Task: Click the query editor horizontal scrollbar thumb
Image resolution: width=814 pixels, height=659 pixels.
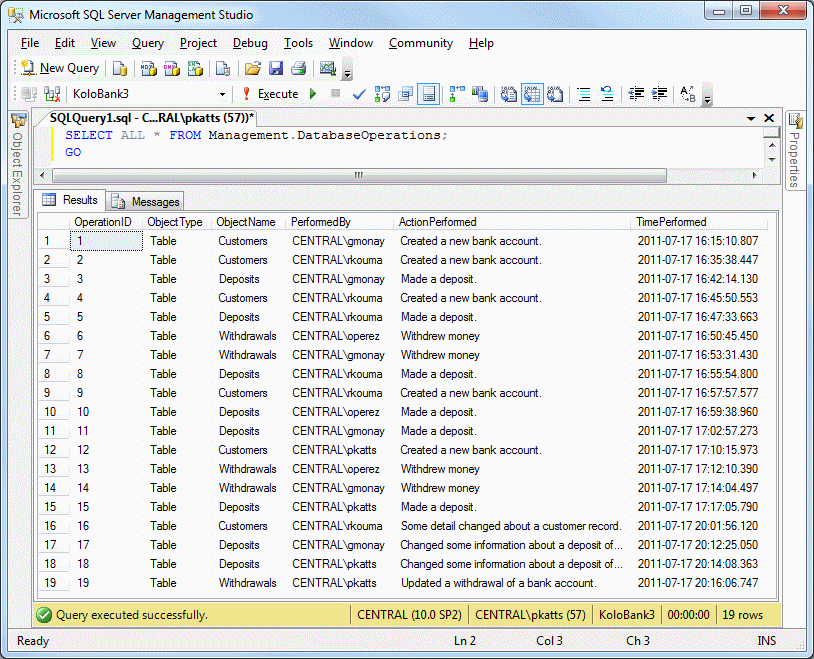Action: (359, 176)
